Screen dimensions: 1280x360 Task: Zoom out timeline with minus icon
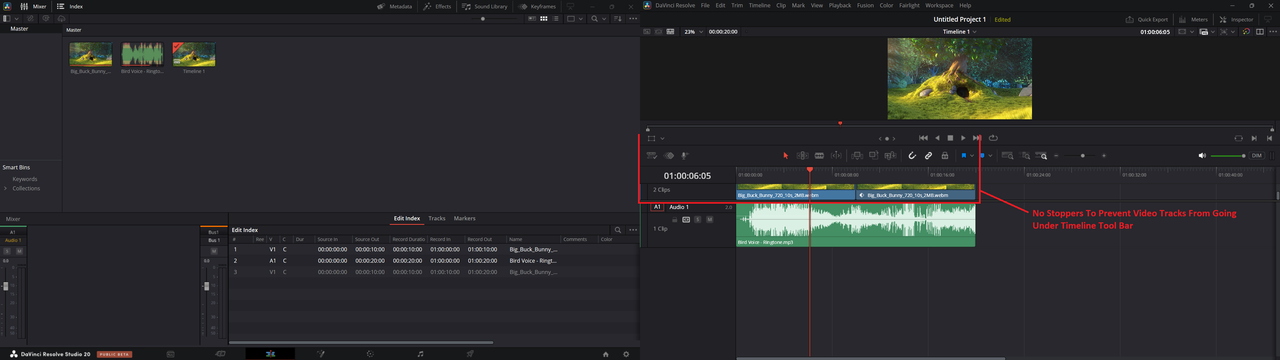coord(1057,155)
